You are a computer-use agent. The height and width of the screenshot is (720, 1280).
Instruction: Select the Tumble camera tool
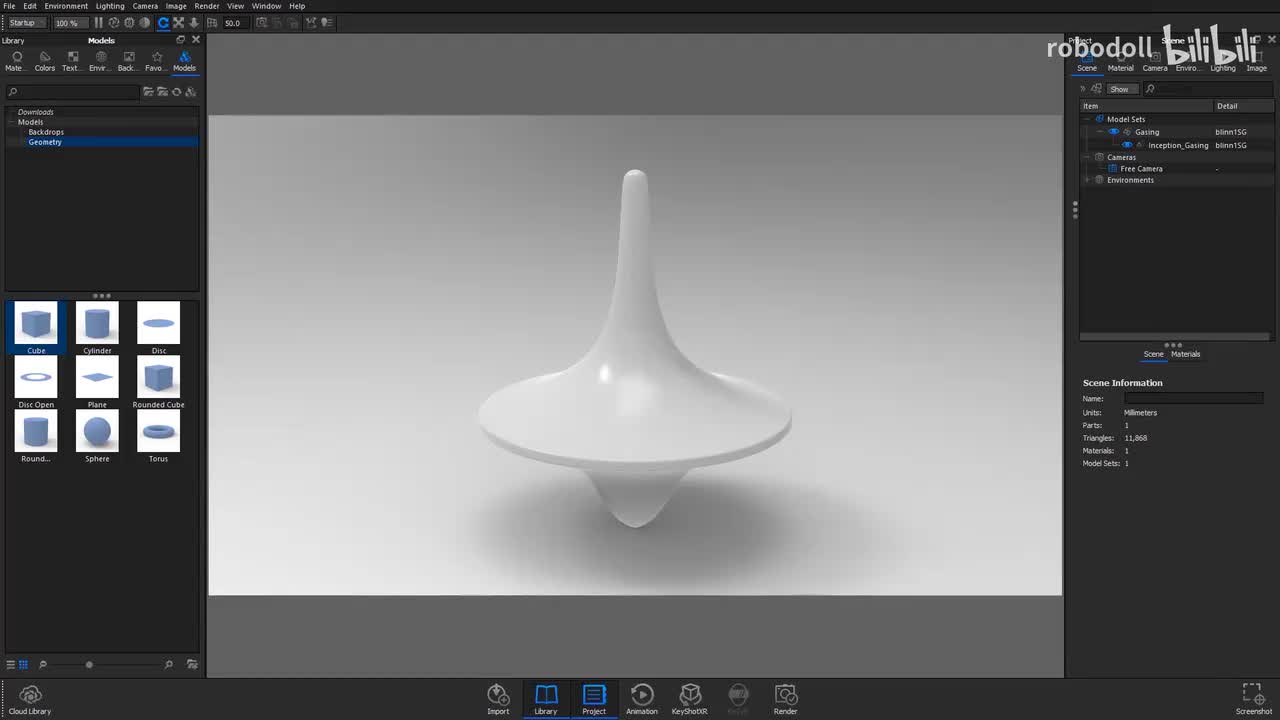pos(163,22)
